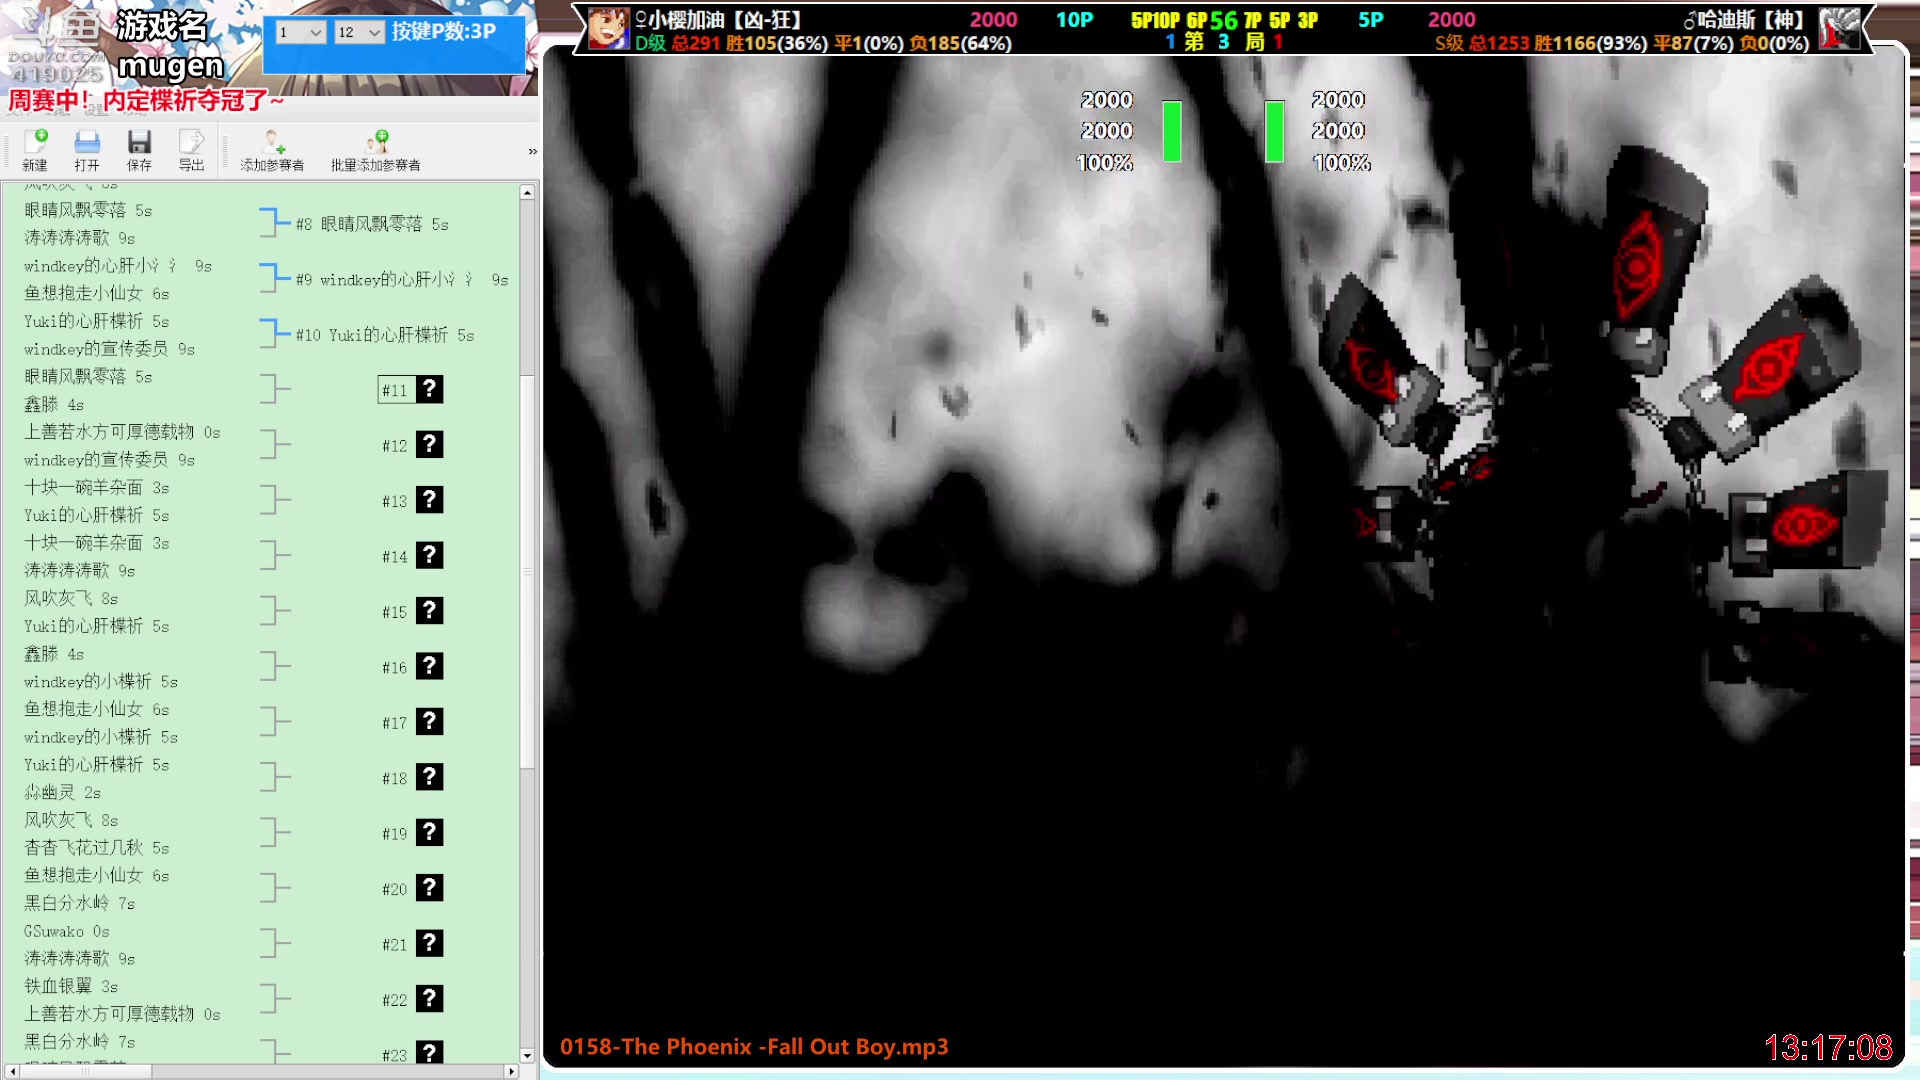Click the question mark icon for match #21

pyautogui.click(x=429, y=944)
